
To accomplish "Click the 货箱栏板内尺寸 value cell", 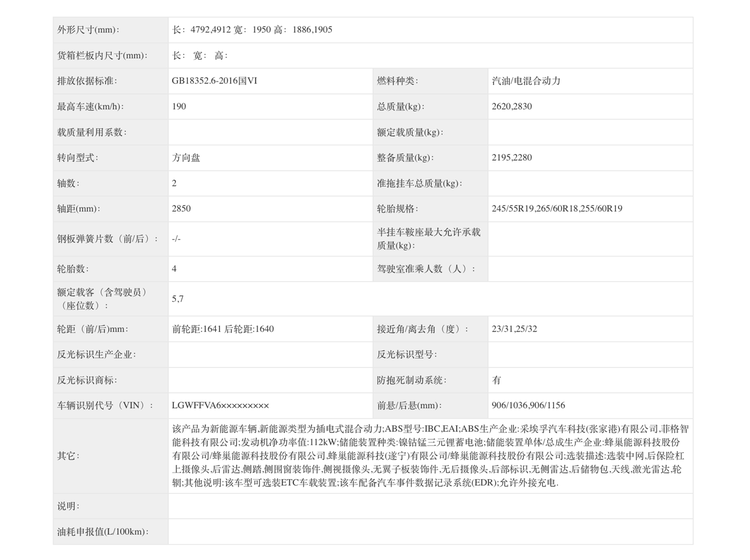I will [x=430, y=55].
